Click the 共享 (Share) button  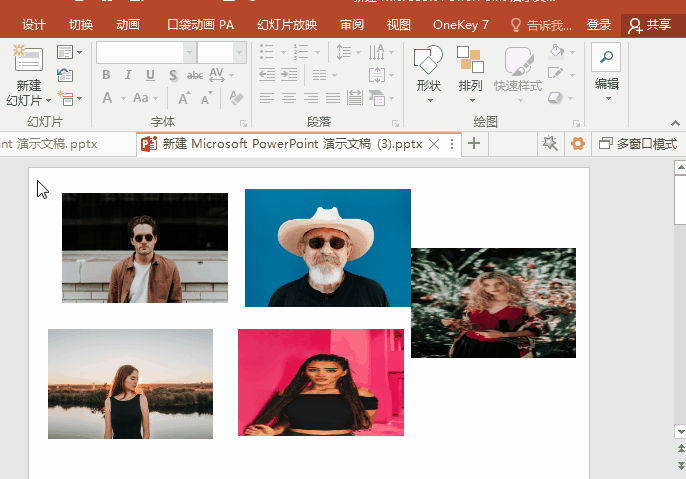(x=650, y=24)
